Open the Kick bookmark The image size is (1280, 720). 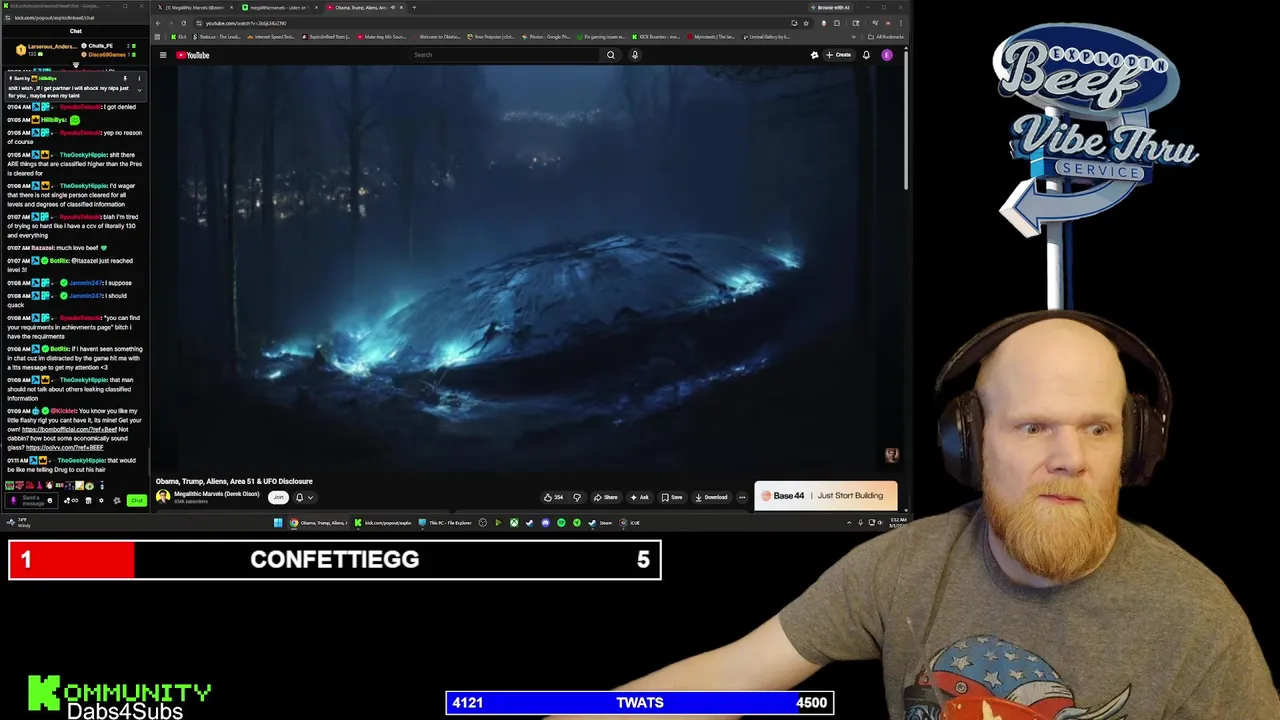(179, 37)
